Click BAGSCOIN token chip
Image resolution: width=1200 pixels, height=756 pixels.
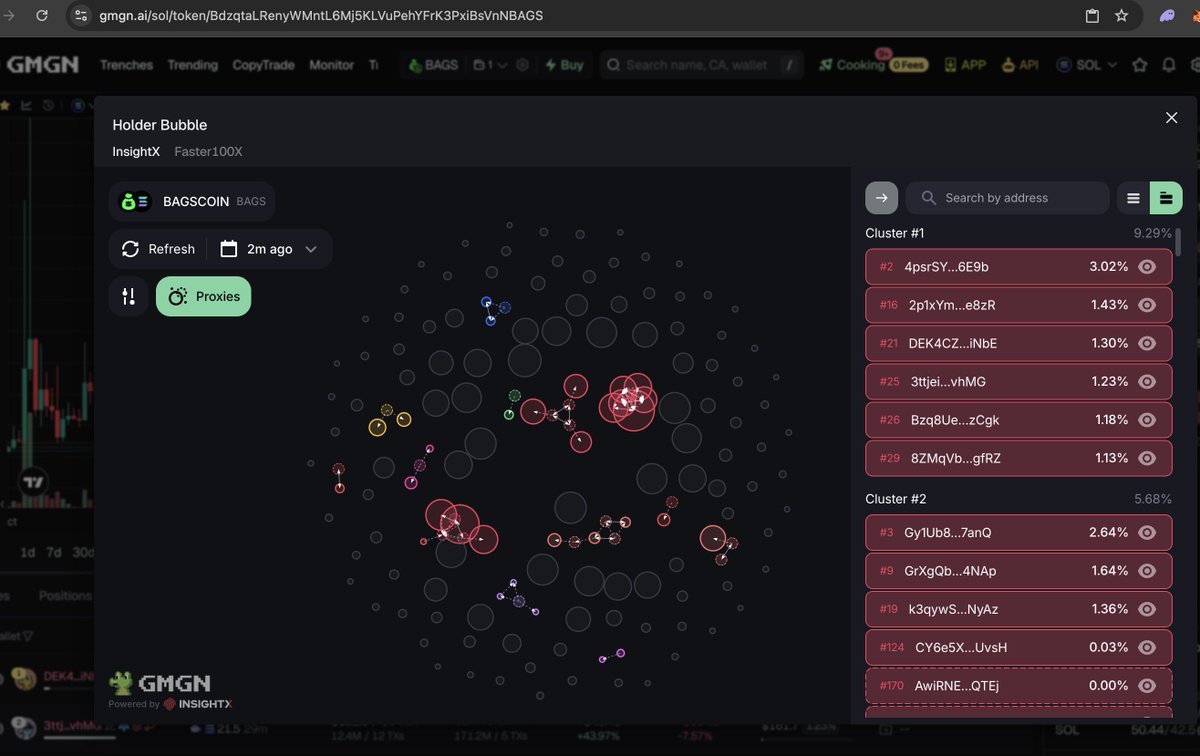point(192,201)
